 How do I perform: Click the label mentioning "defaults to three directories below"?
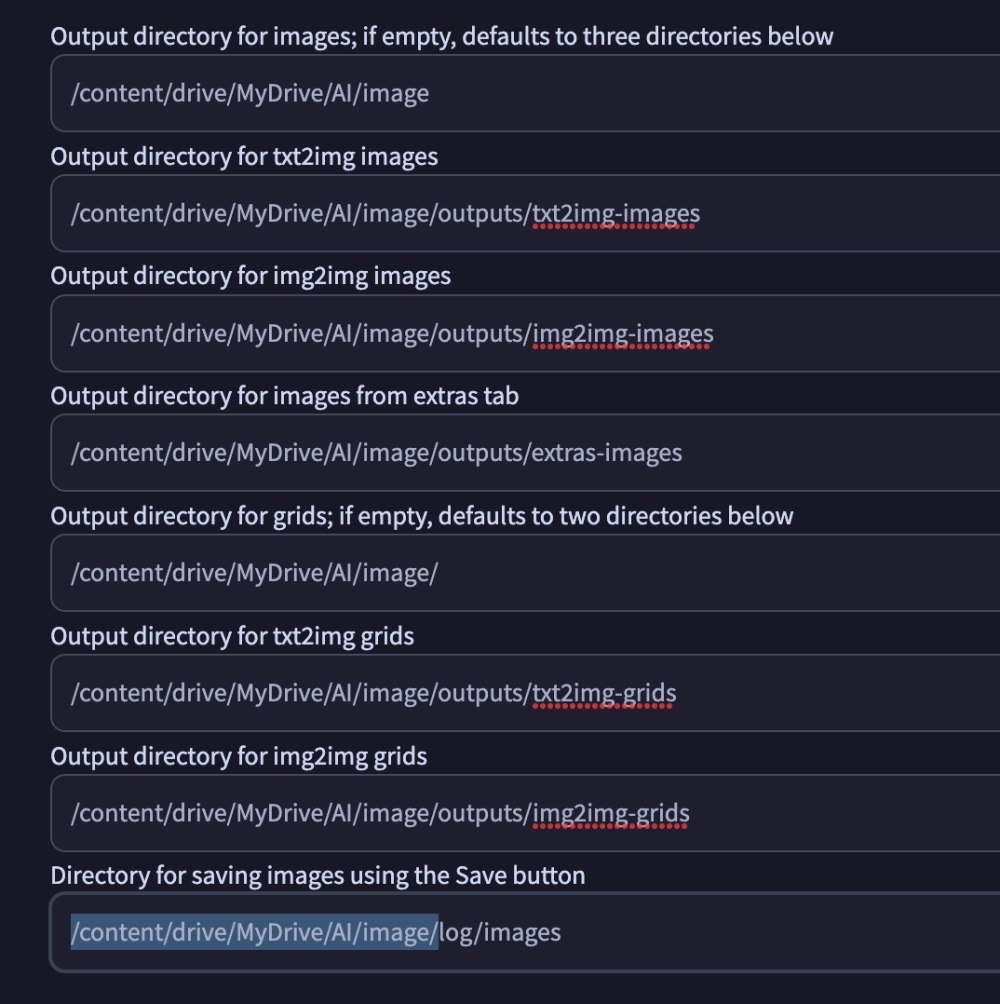pos(441,37)
